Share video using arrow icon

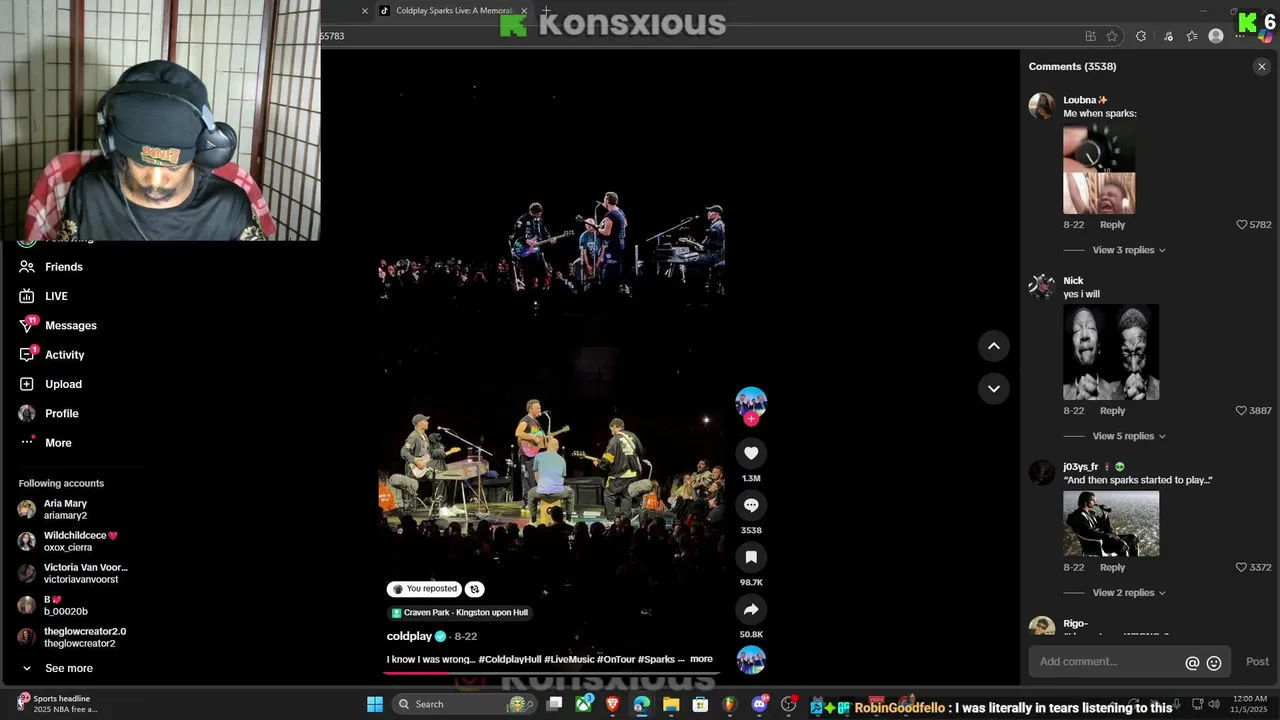751,609
